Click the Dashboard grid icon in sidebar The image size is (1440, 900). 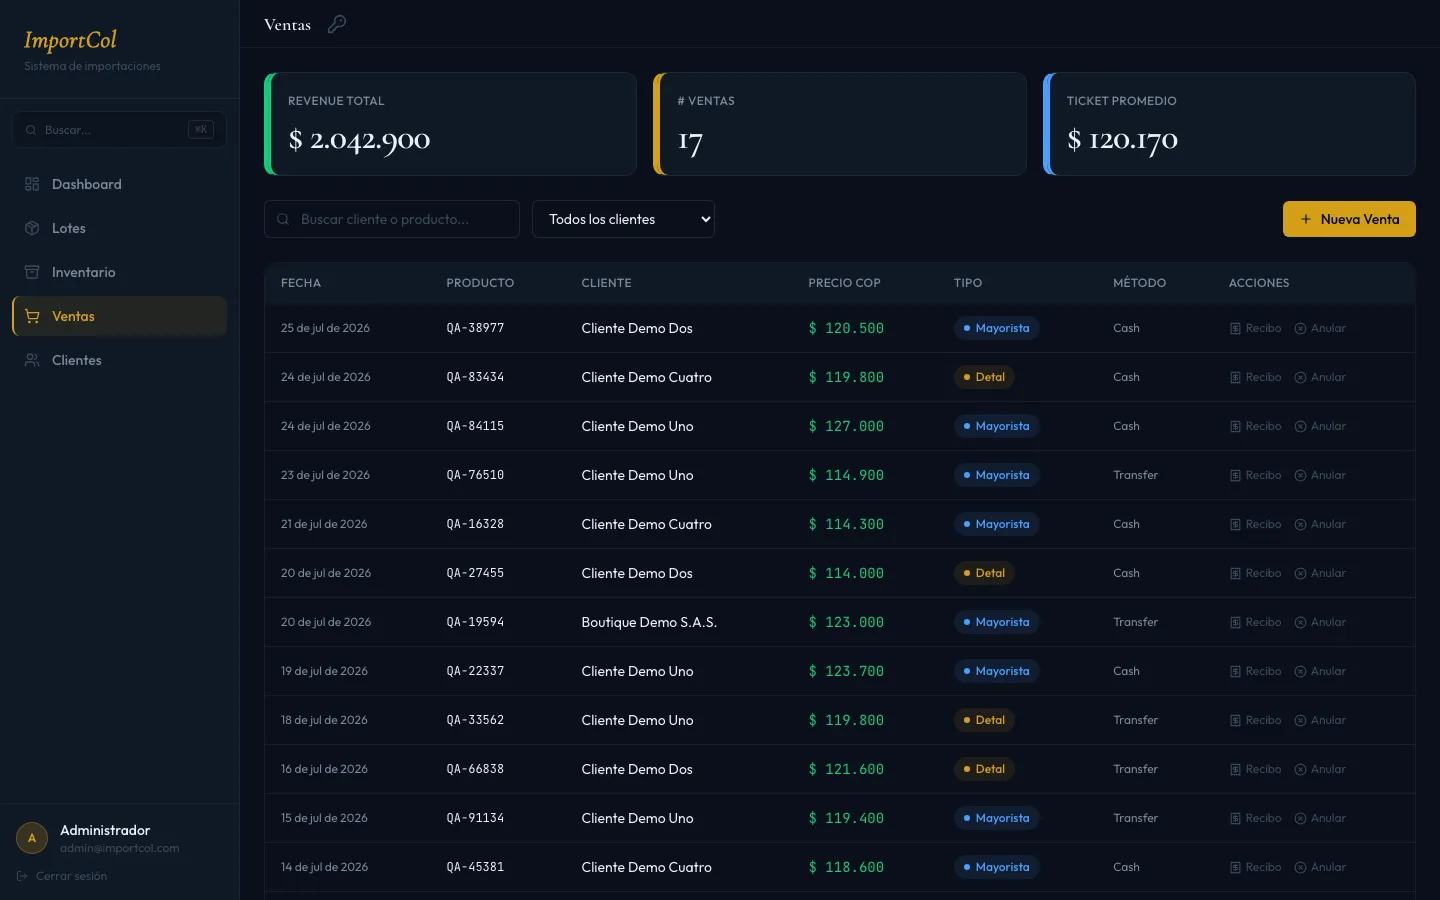32,184
